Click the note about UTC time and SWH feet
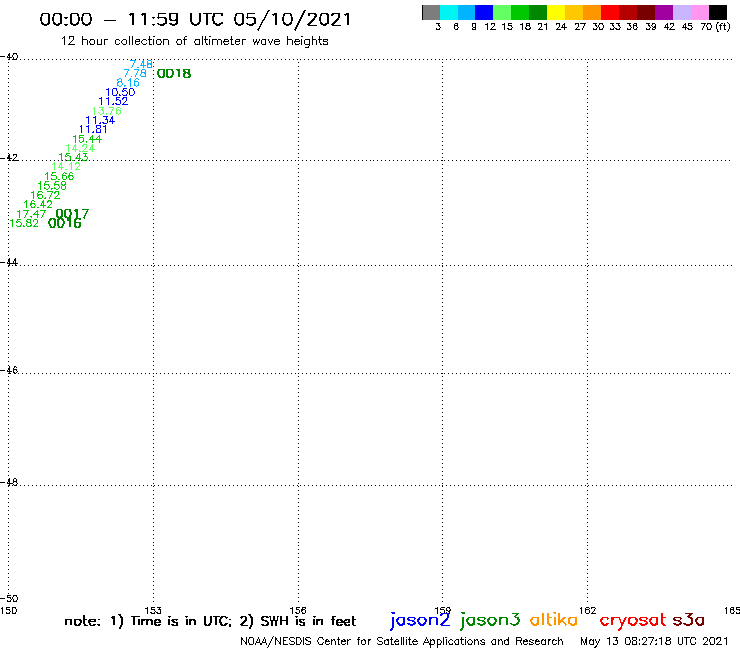 [210, 621]
